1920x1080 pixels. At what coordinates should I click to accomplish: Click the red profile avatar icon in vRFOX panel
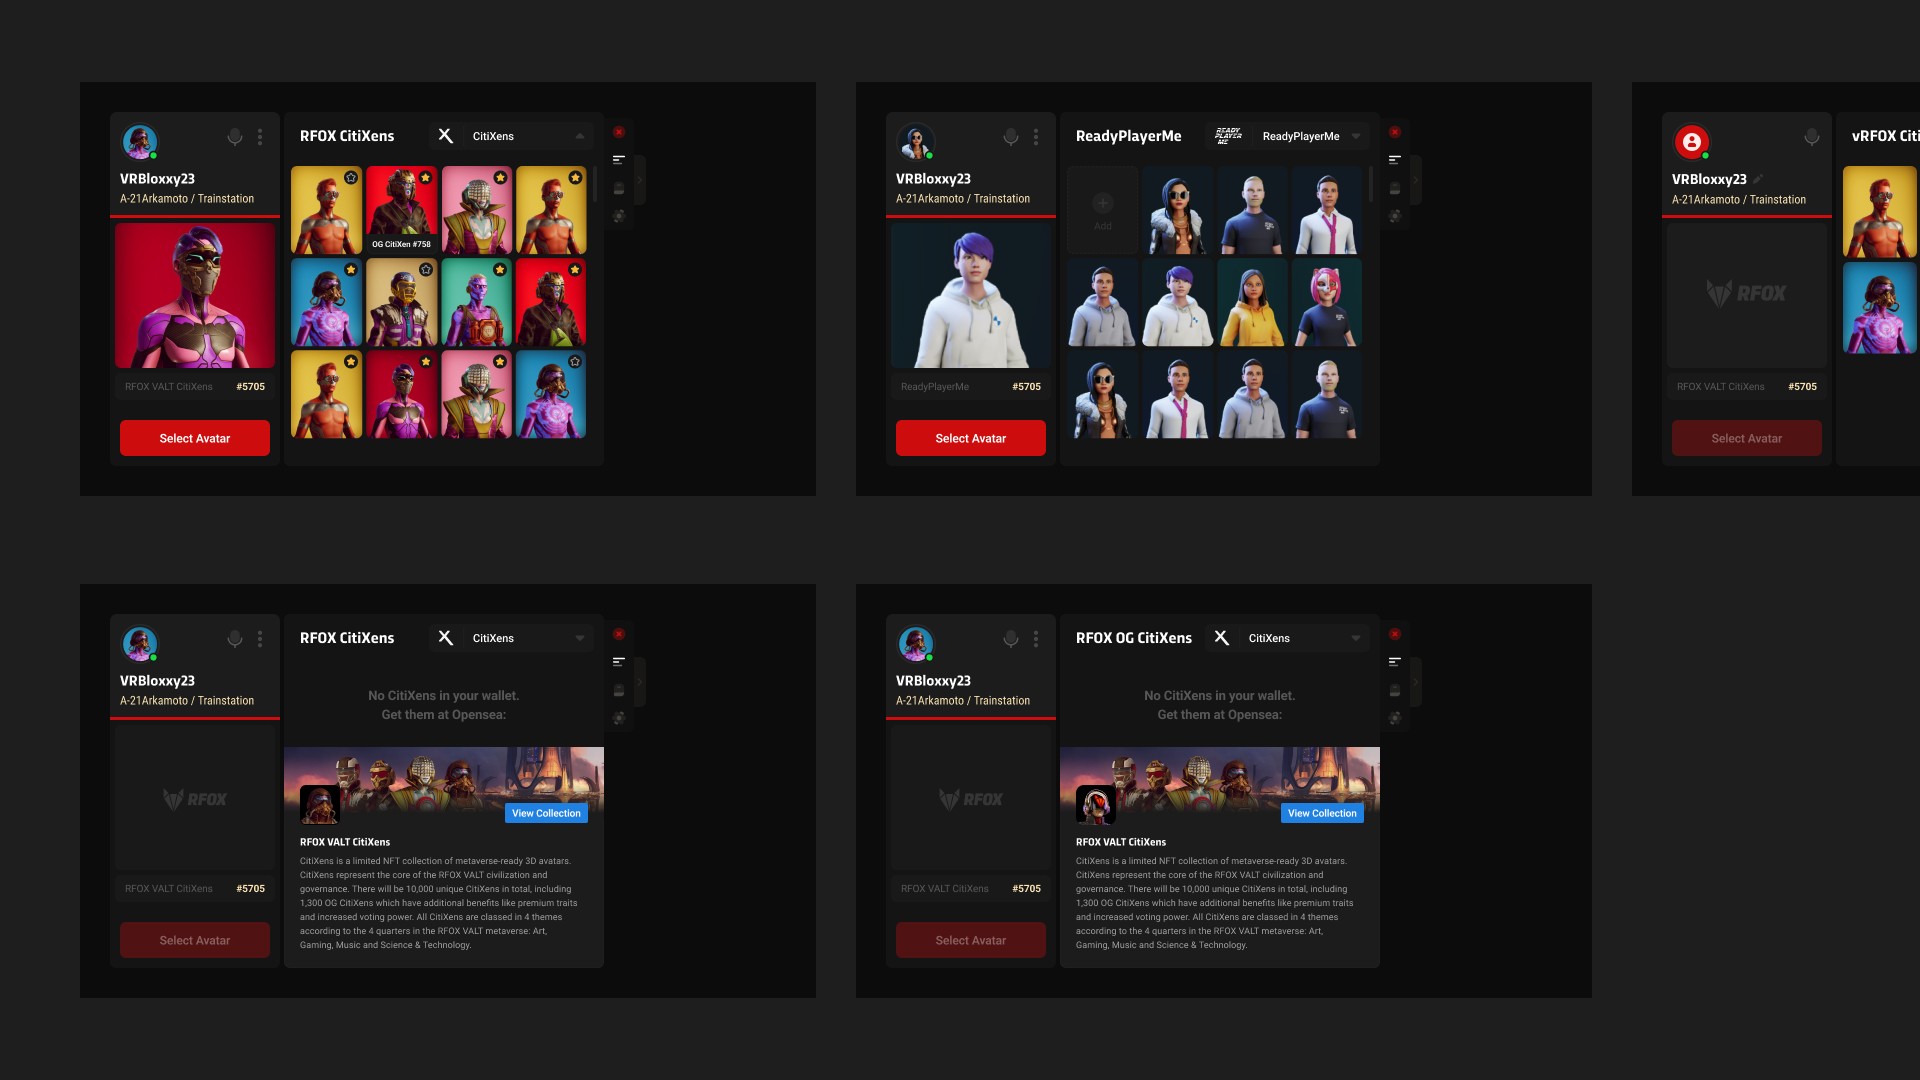coord(1692,142)
